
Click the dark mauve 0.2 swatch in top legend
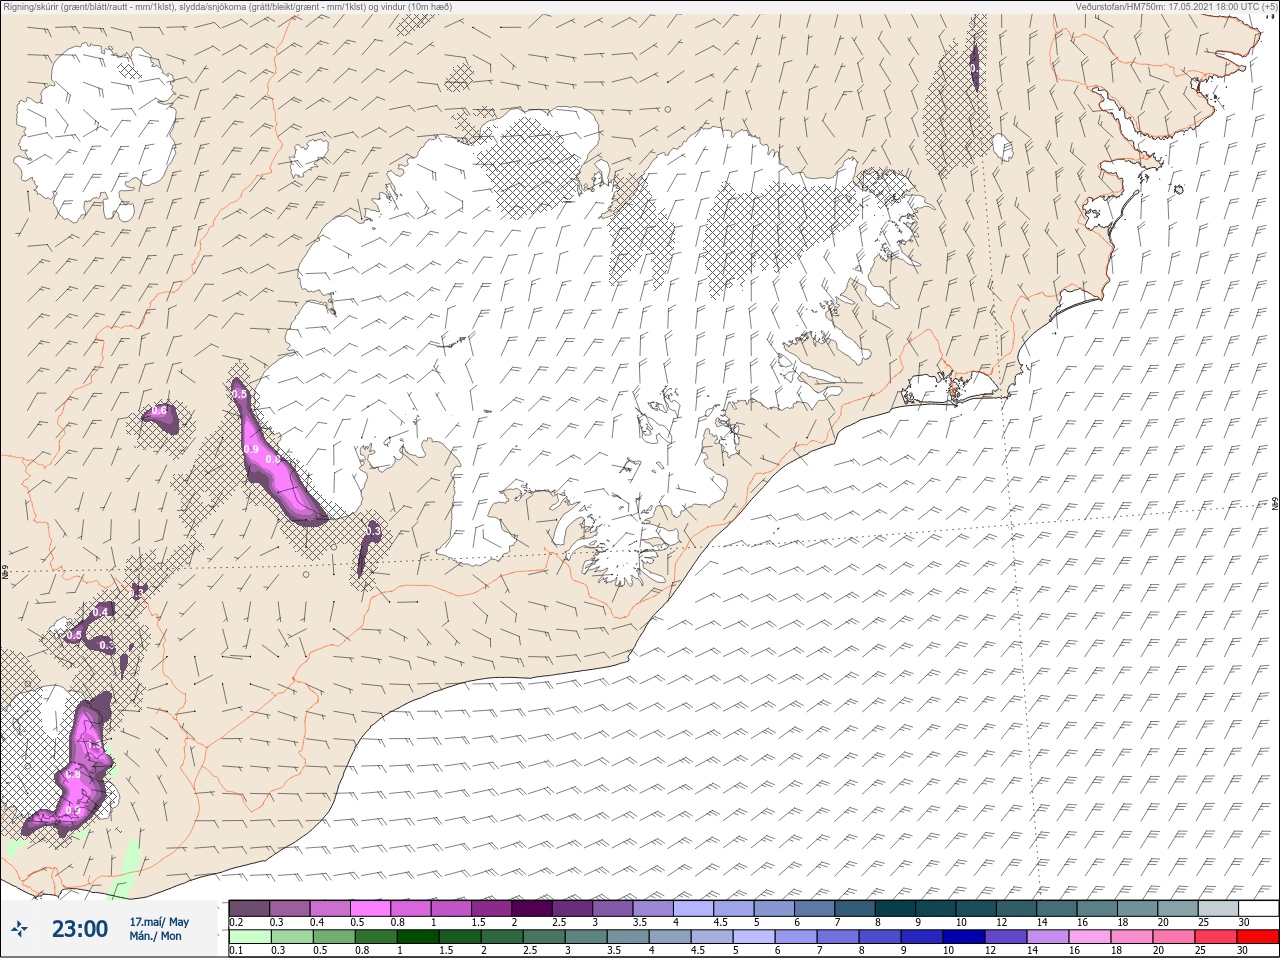pos(249,908)
